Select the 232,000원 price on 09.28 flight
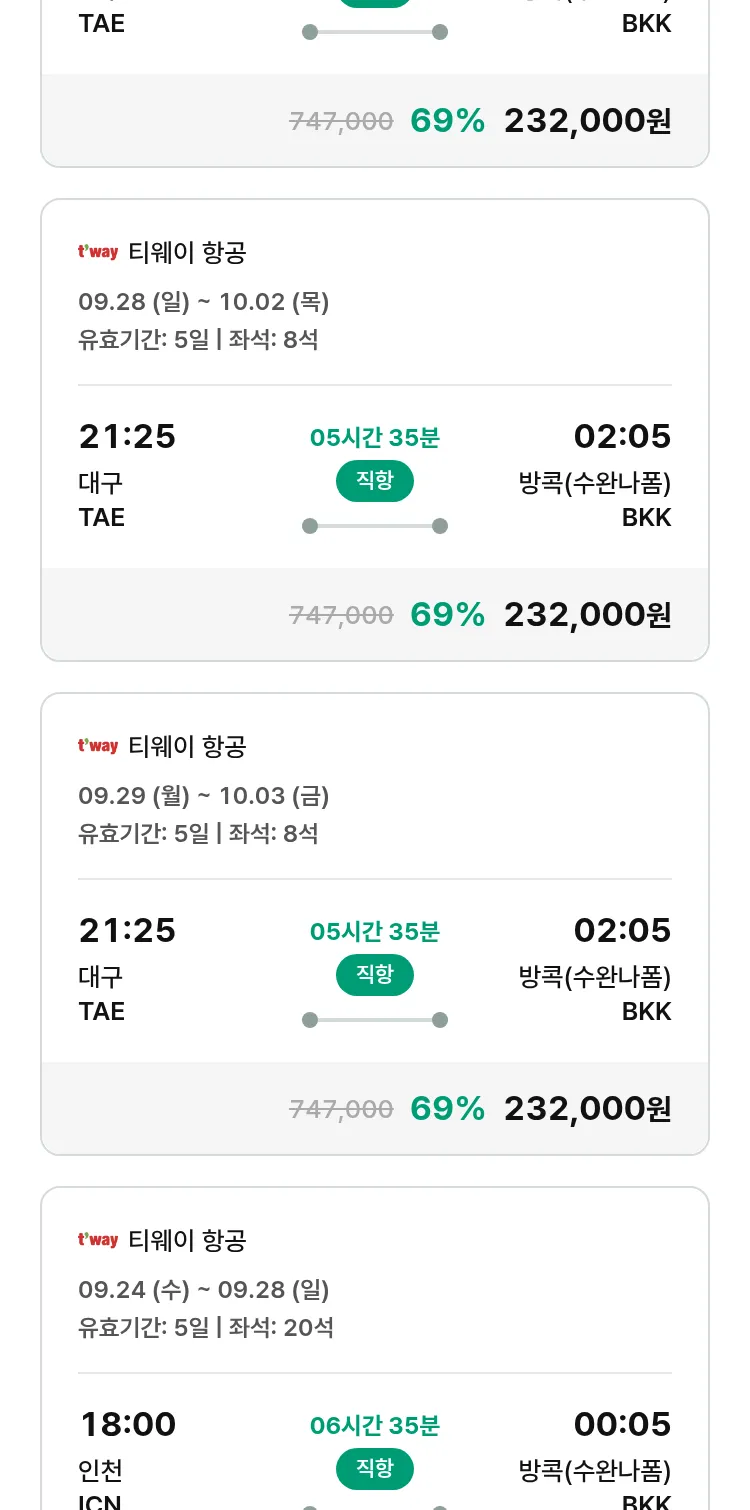 (587, 615)
